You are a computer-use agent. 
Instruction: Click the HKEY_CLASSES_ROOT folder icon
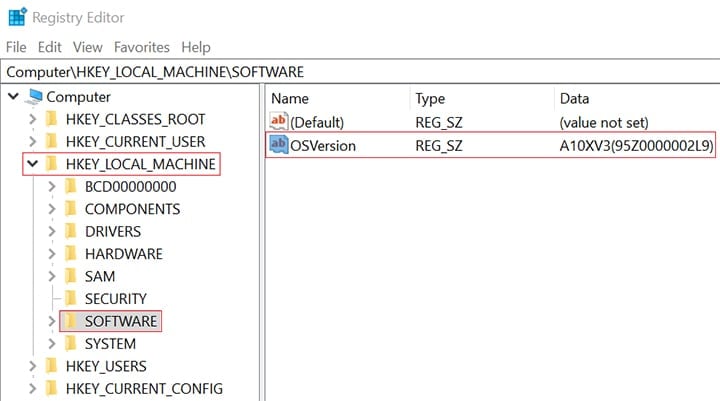[x=51, y=119]
